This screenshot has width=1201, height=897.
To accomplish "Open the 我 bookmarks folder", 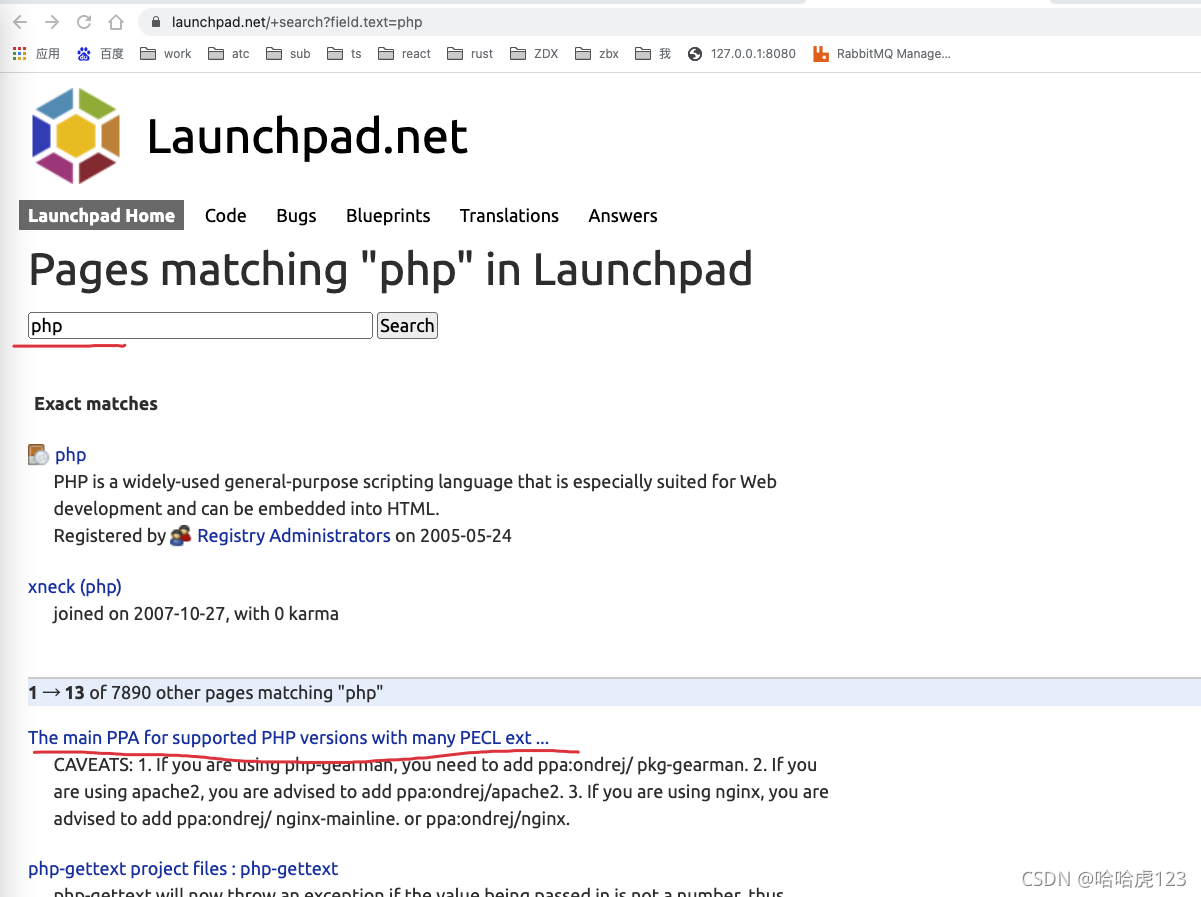I will pyautogui.click(x=654, y=54).
